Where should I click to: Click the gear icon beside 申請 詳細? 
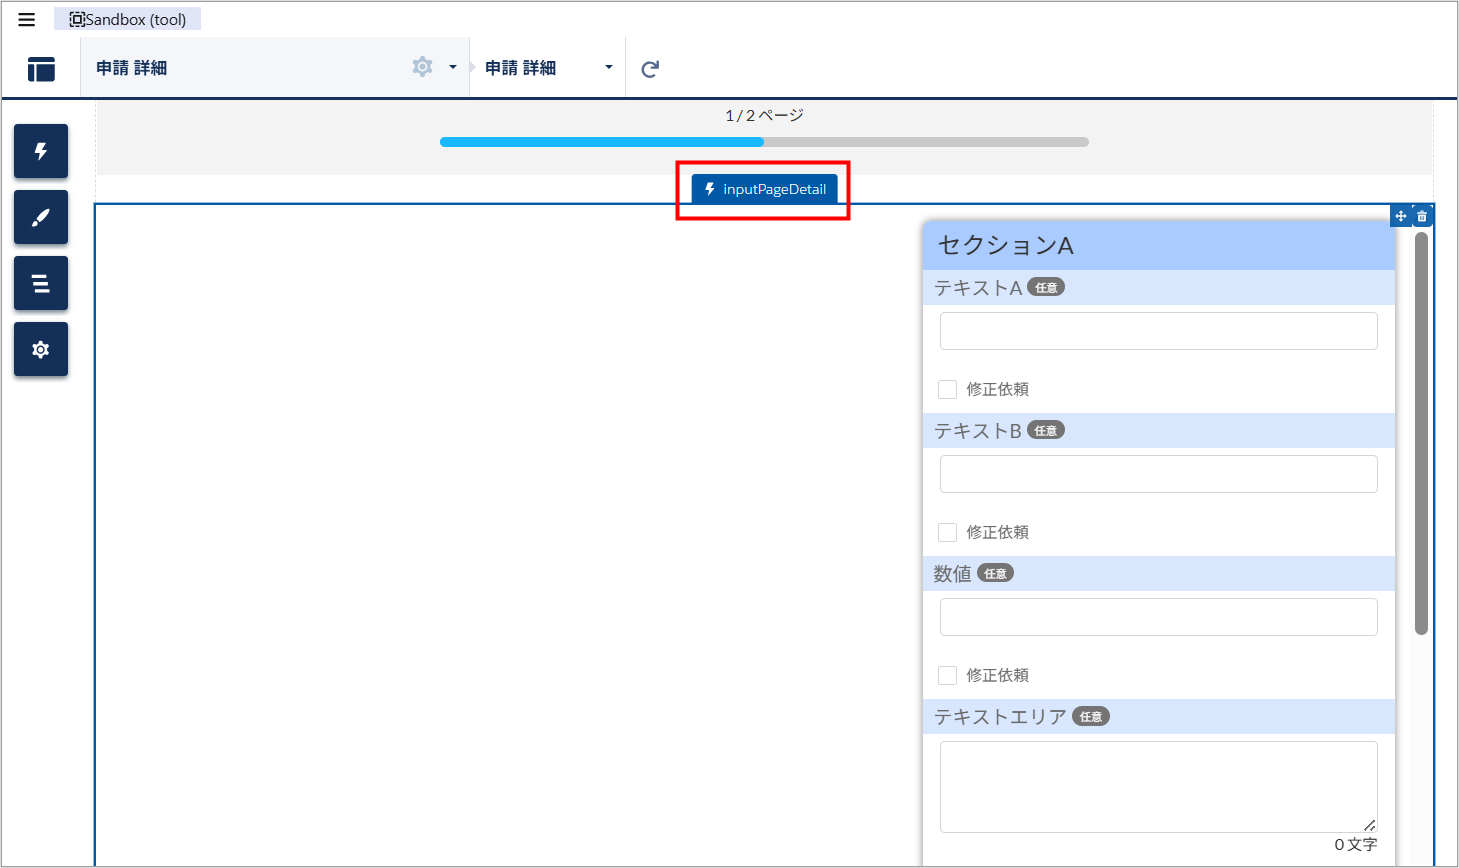(422, 67)
